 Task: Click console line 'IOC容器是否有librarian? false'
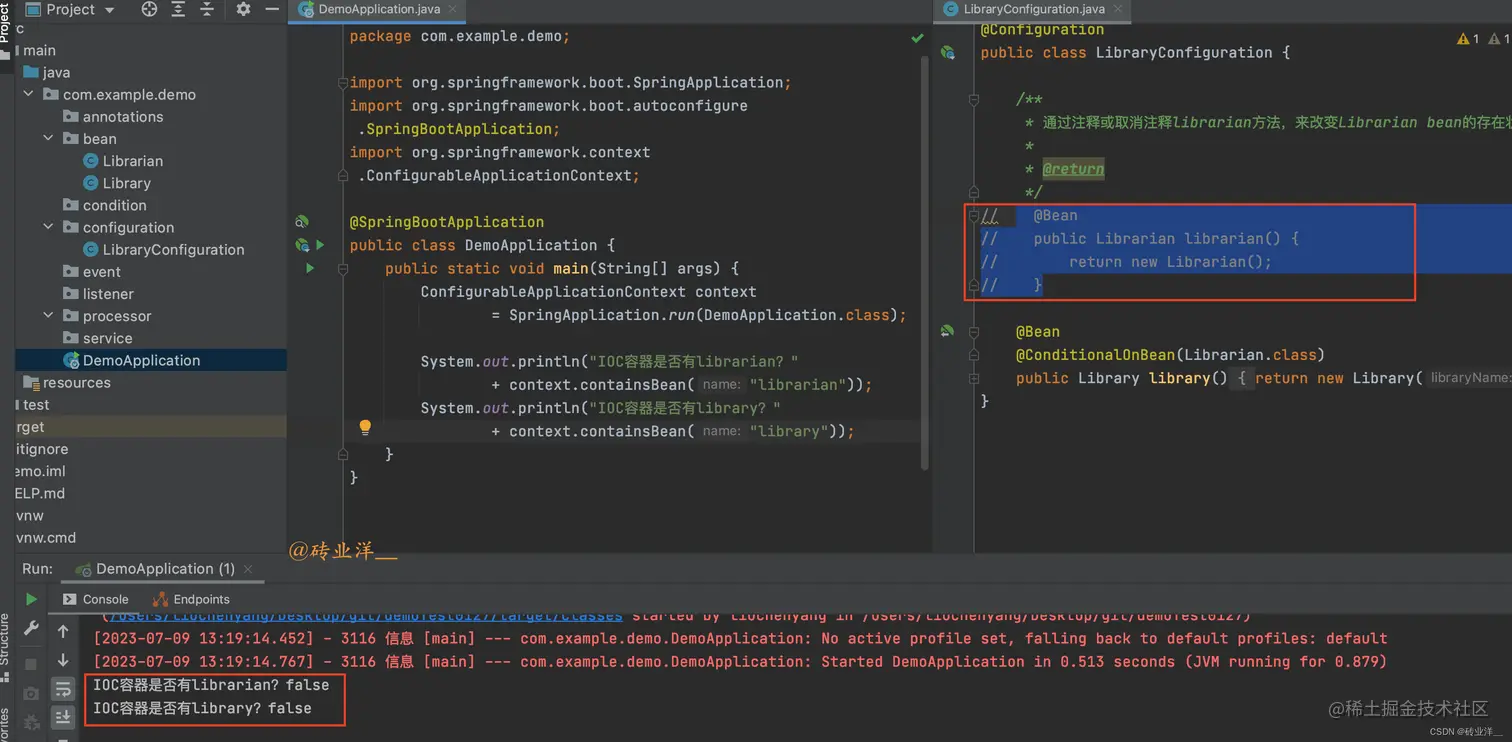tap(211, 685)
